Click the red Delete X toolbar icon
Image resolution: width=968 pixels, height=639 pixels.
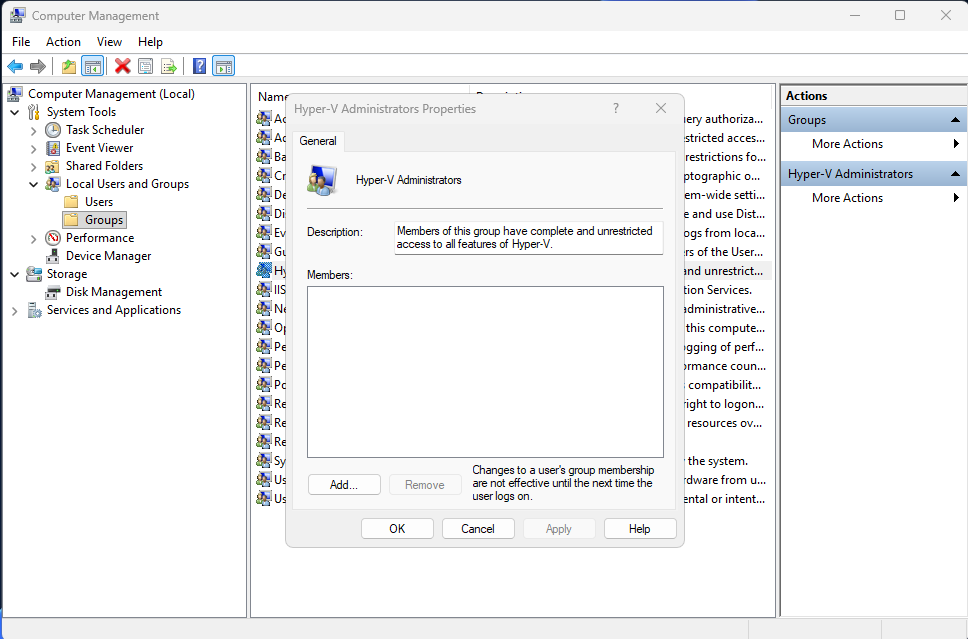pos(122,65)
